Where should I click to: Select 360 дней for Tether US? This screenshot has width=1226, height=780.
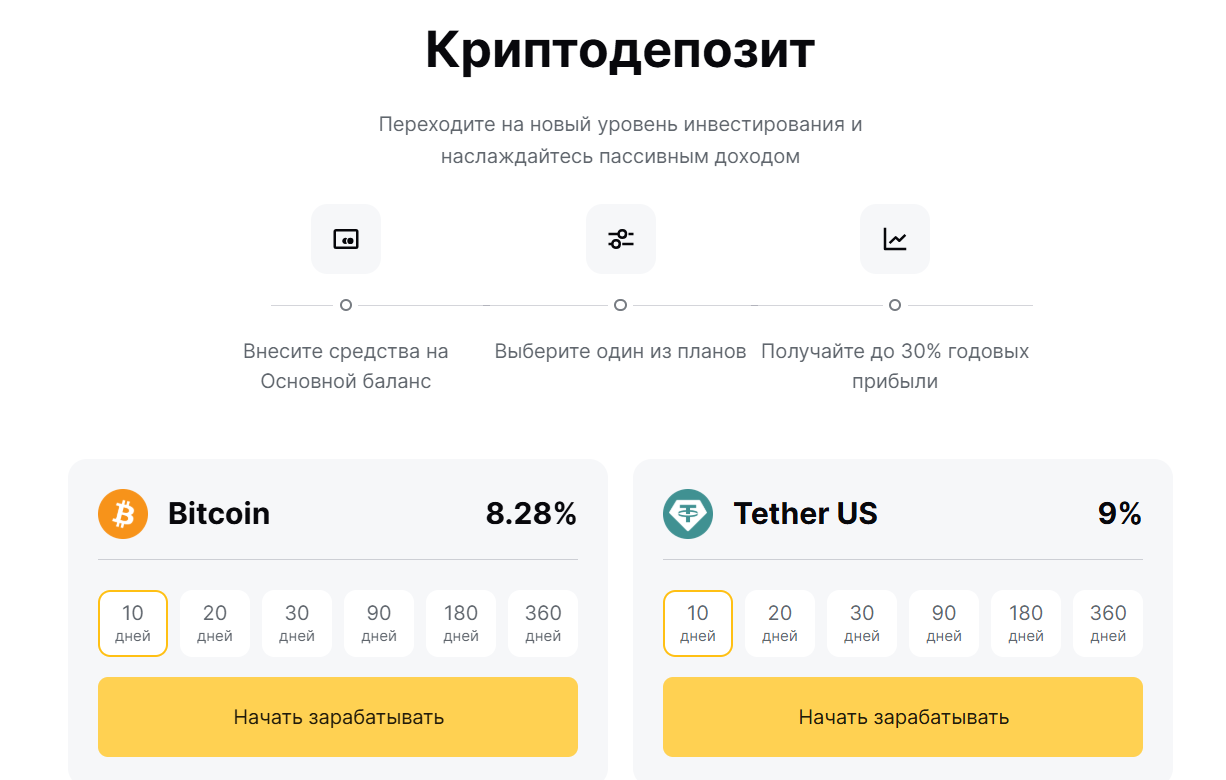(x=1107, y=622)
